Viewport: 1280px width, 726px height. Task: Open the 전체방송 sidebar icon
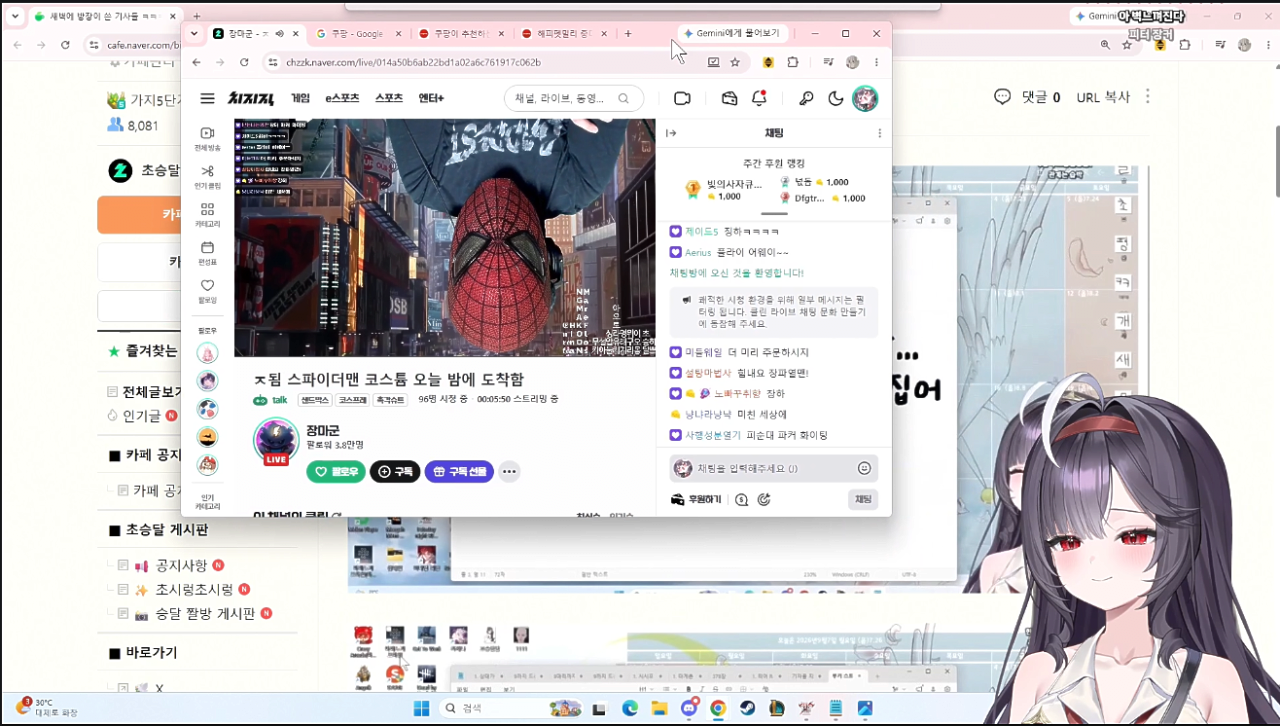pyautogui.click(x=207, y=138)
